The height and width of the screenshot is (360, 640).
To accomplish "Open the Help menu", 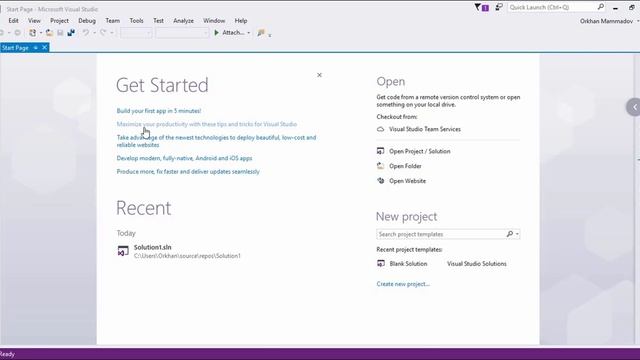I will coord(241,20).
